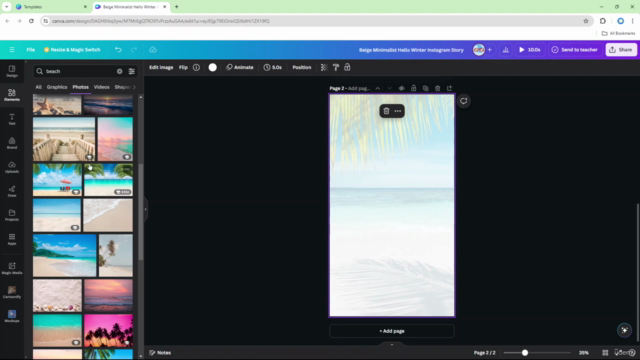640x360 pixels.
Task: Open the insights chart icon in header
Action: click(x=506, y=50)
